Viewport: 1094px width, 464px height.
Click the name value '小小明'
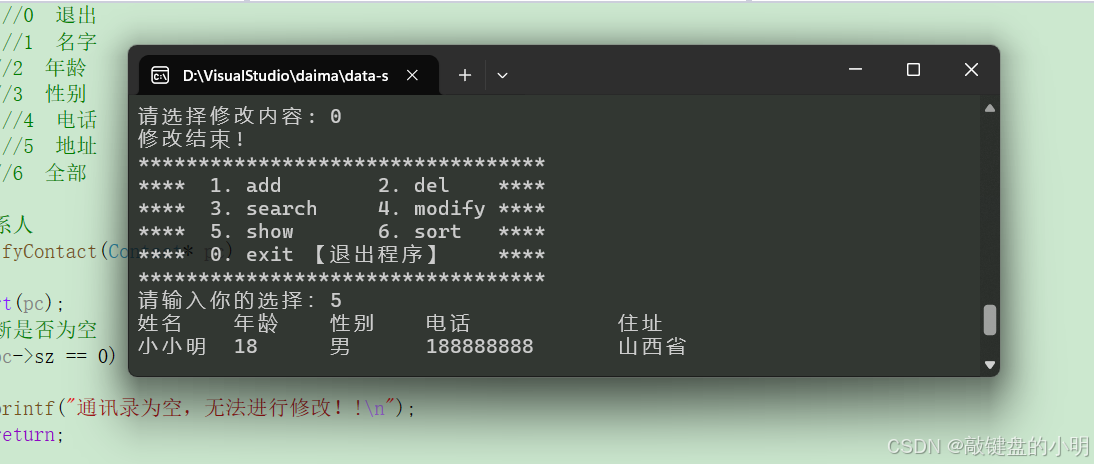pyautogui.click(x=172, y=347)
